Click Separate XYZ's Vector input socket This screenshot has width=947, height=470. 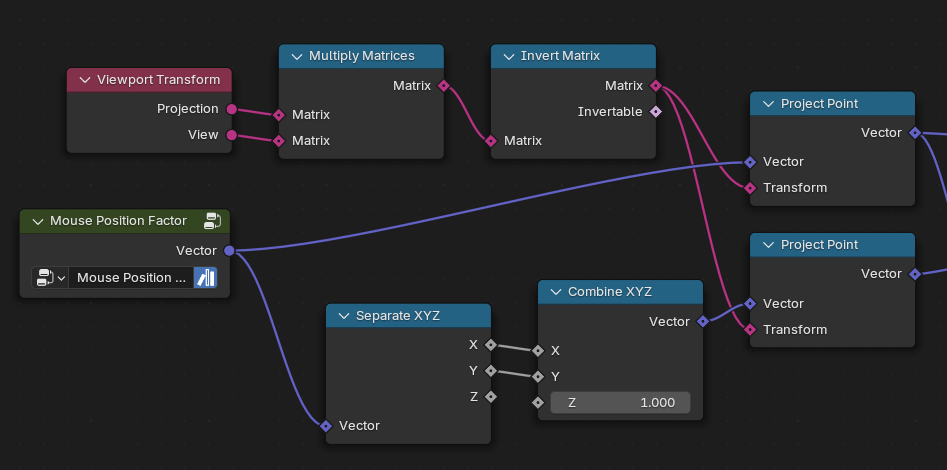[326, 427]
